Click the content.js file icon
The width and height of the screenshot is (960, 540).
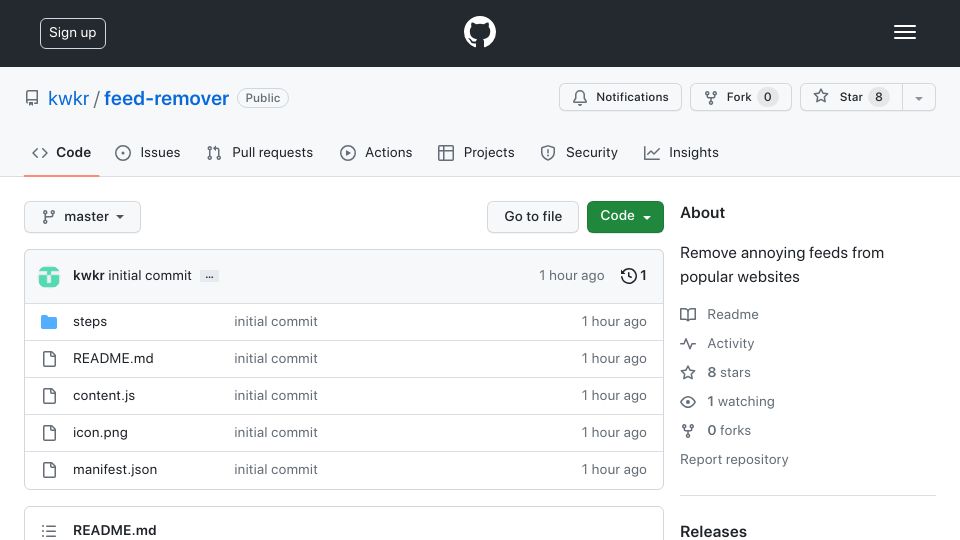click(50, 396)
